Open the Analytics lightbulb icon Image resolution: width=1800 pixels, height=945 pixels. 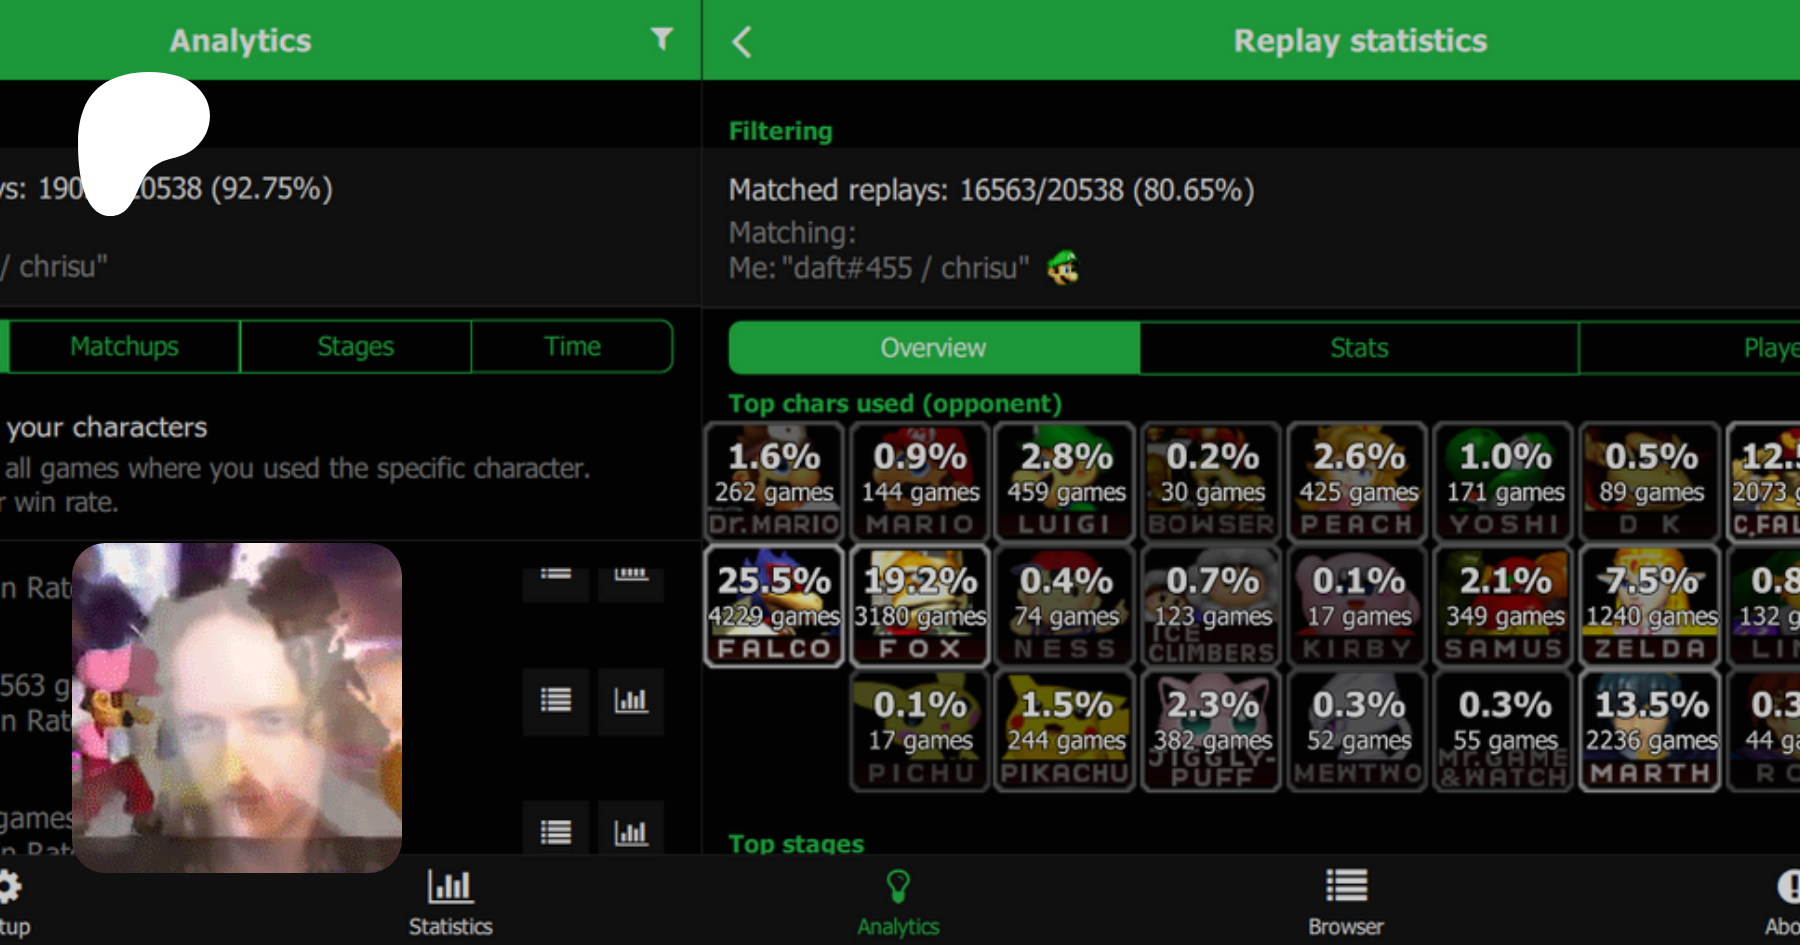tap(898, 887)
